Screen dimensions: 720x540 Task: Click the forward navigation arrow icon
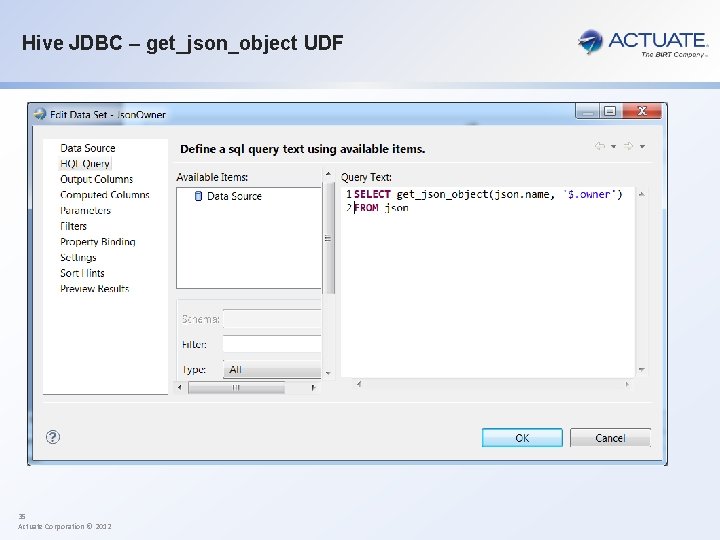[628, 146]
